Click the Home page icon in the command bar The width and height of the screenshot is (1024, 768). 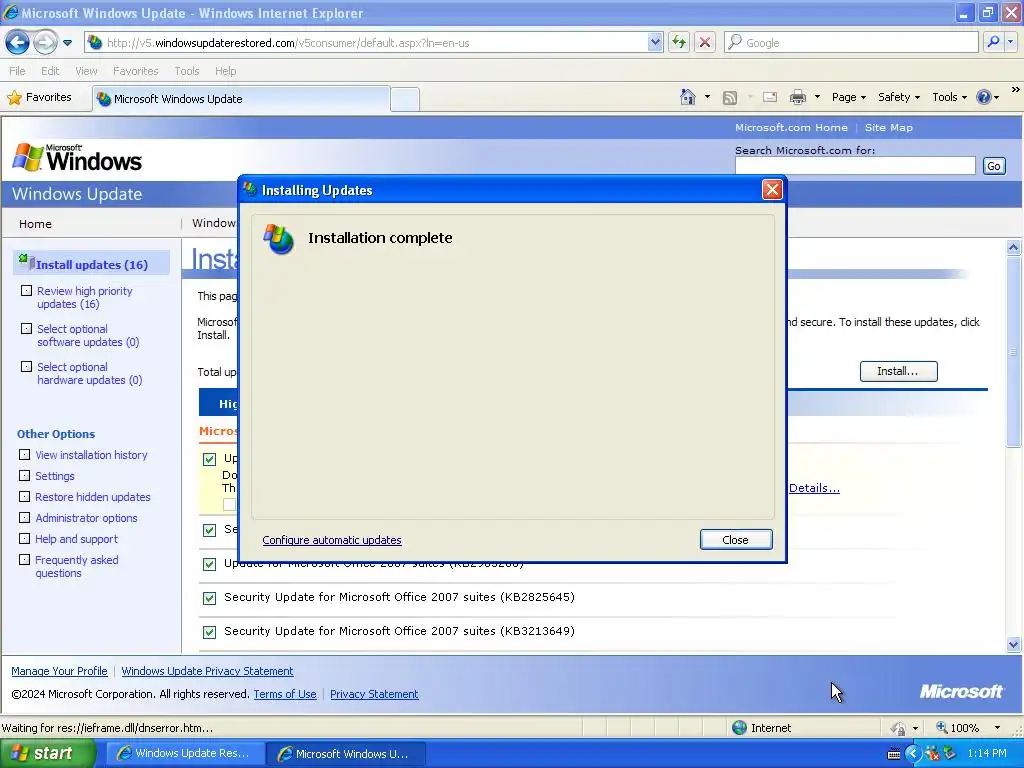pyautogui.click(x=688, y=97)
